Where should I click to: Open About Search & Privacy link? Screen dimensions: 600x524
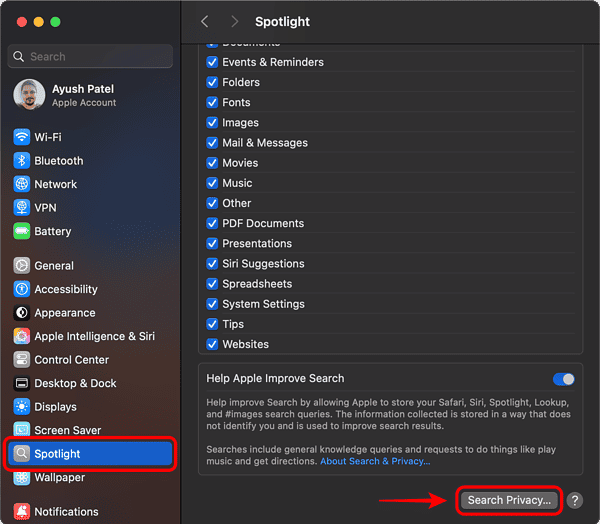pyautogui.click(x=375, y=461)
